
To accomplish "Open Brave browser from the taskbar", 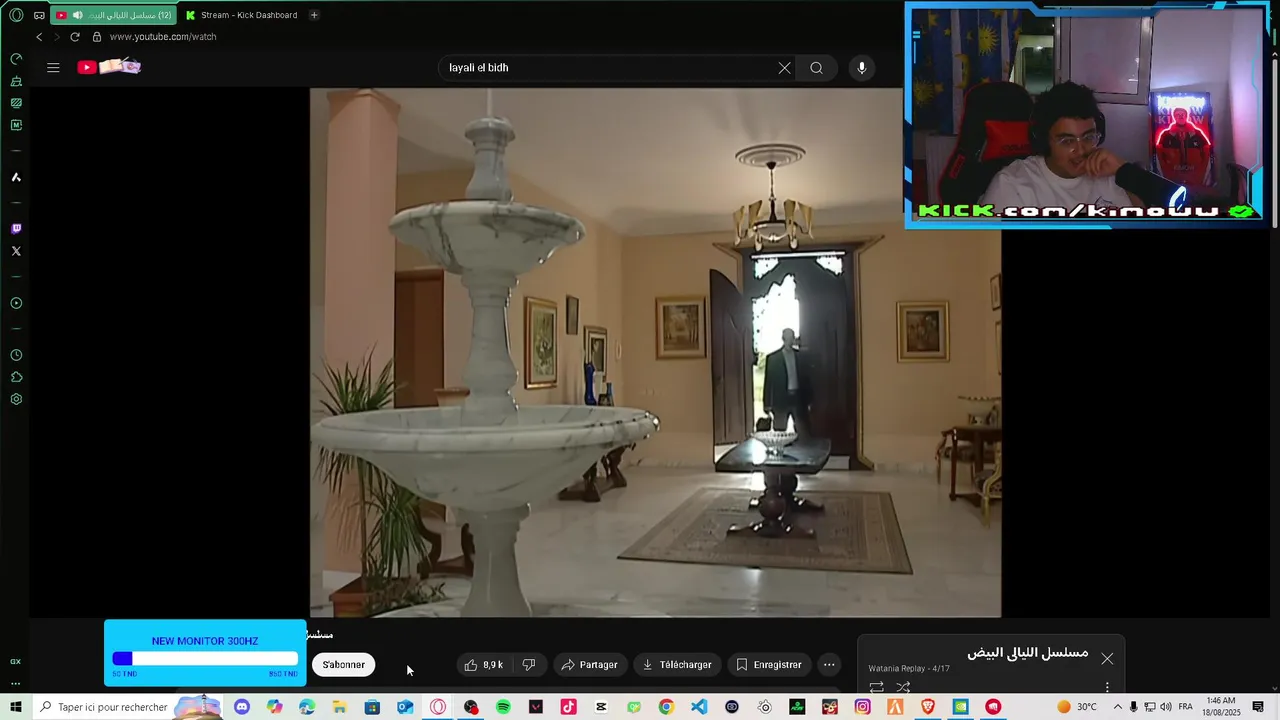I will coord(928,707).
